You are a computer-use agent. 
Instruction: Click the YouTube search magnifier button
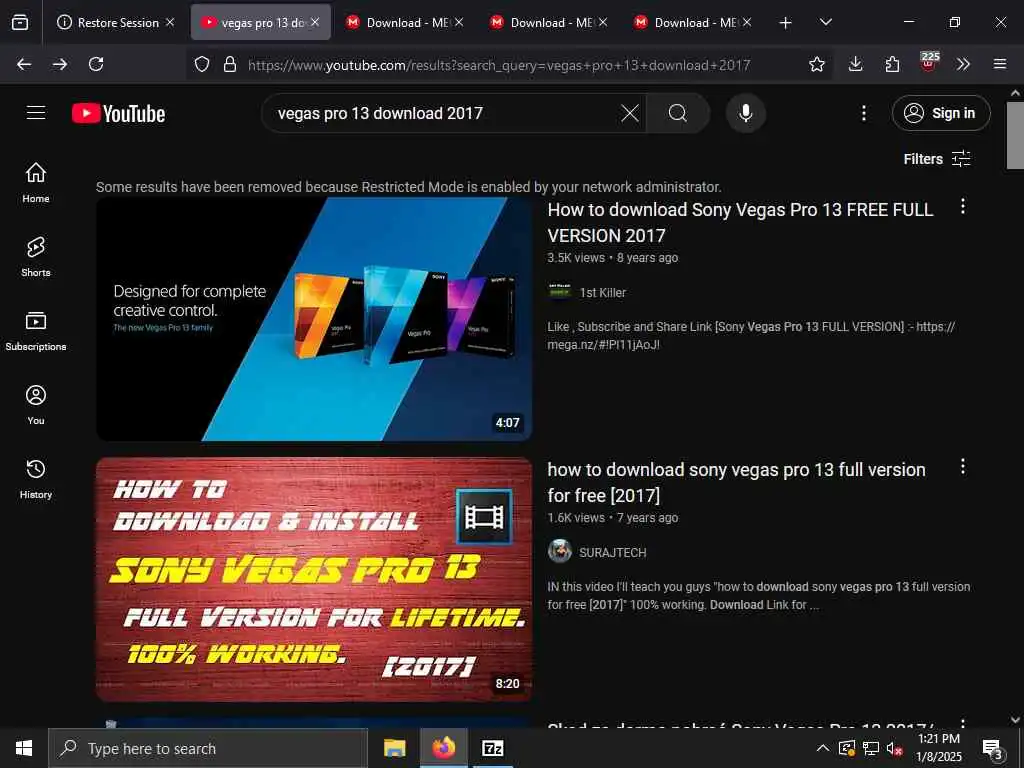point(677,114)
